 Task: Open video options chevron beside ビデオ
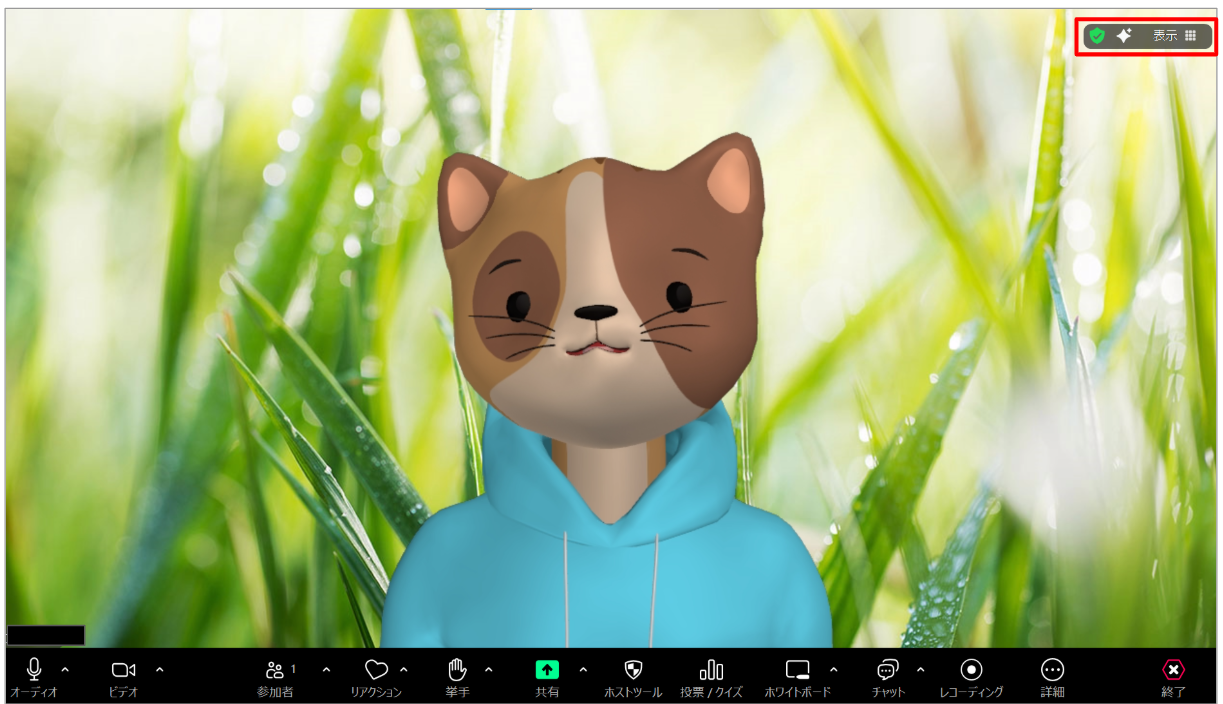(159, 669)
